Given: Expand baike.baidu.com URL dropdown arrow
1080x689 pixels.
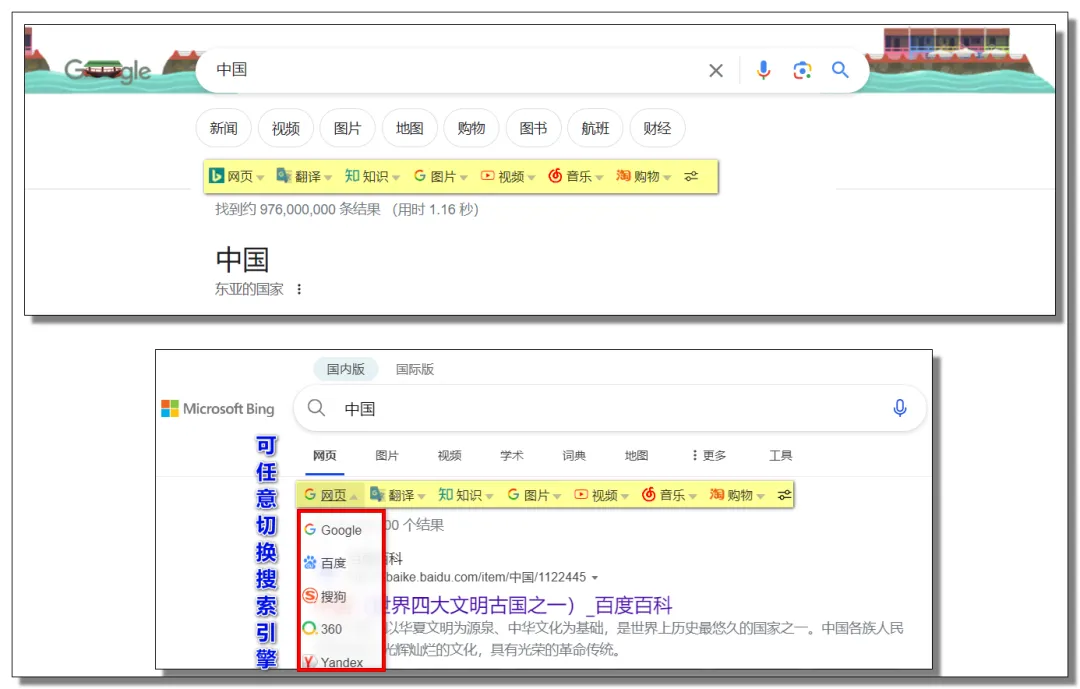Looking at the screenshot, I should click(x=594, y=577).
